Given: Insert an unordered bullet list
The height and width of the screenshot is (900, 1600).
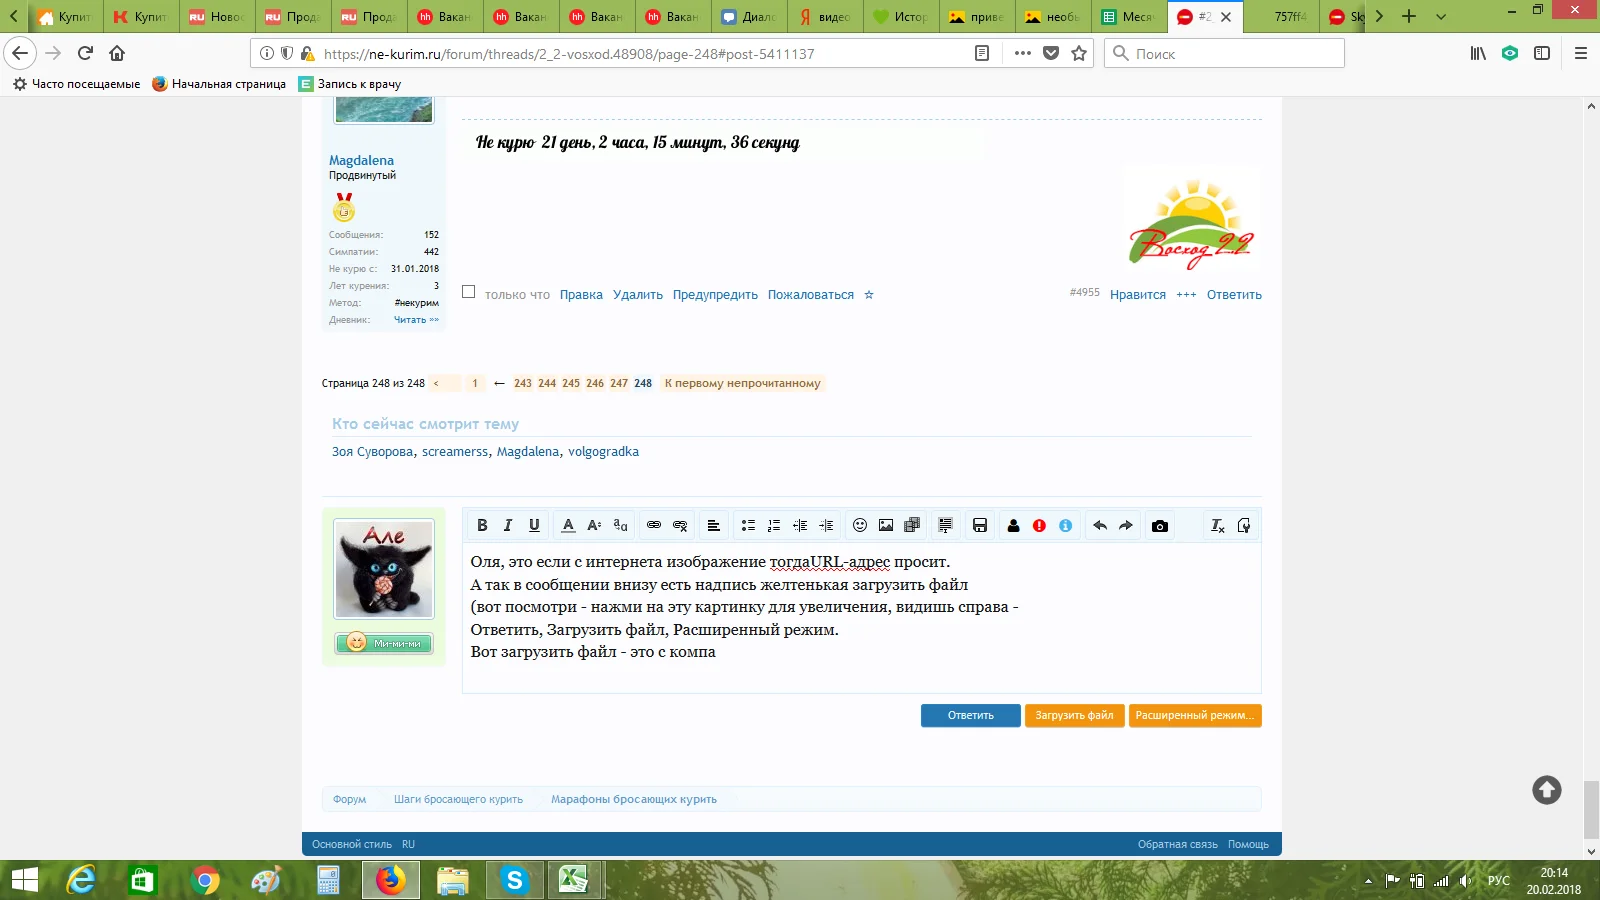Looking at the screenshot, I should point(748,525).
